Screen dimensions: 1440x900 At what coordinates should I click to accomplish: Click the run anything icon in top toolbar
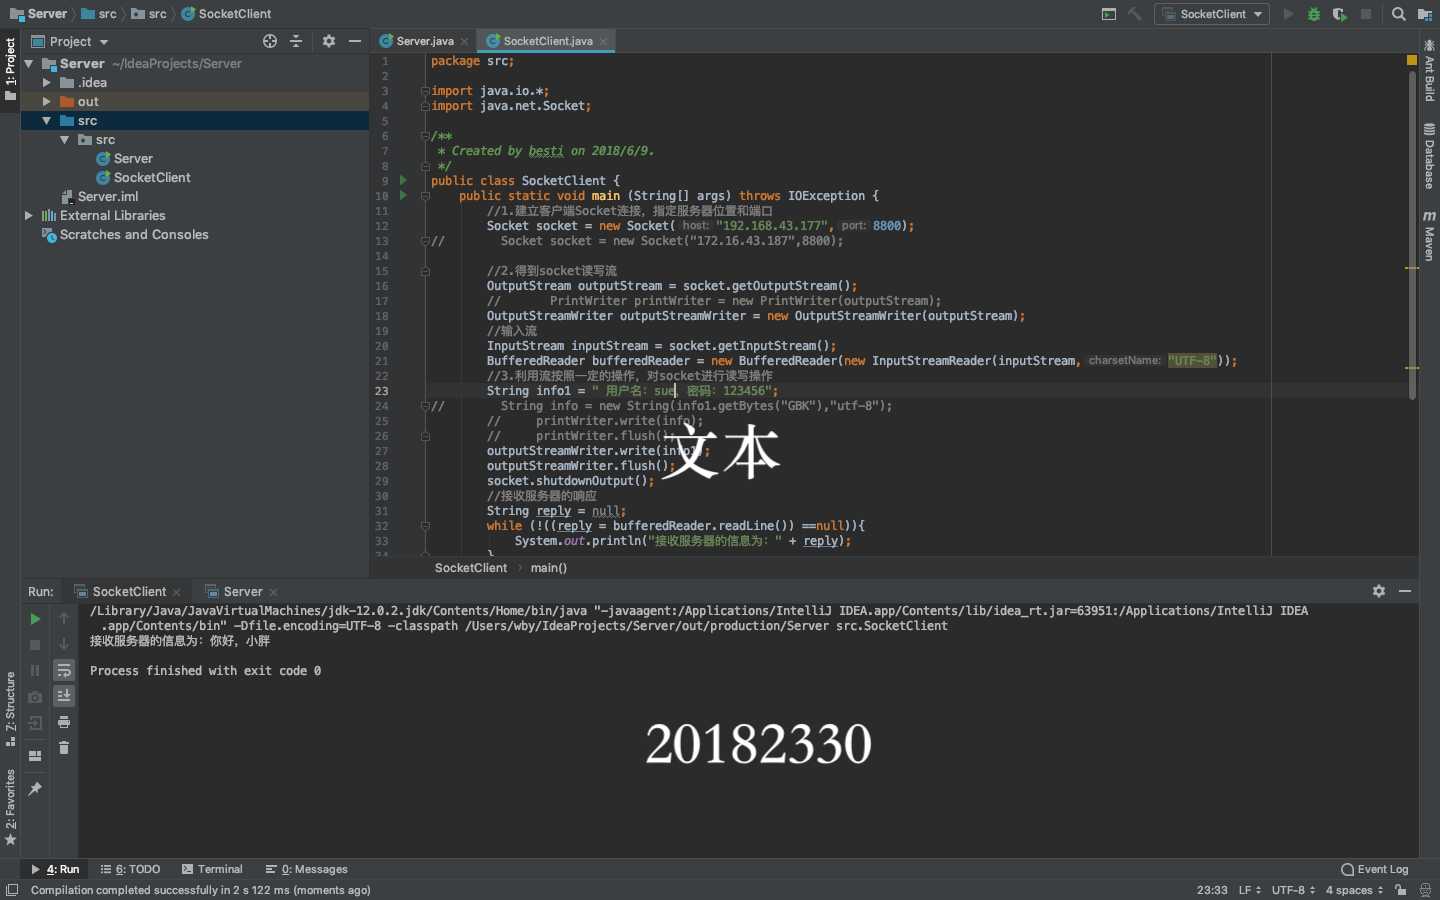pyautogui.click(x=1109, y=14)
